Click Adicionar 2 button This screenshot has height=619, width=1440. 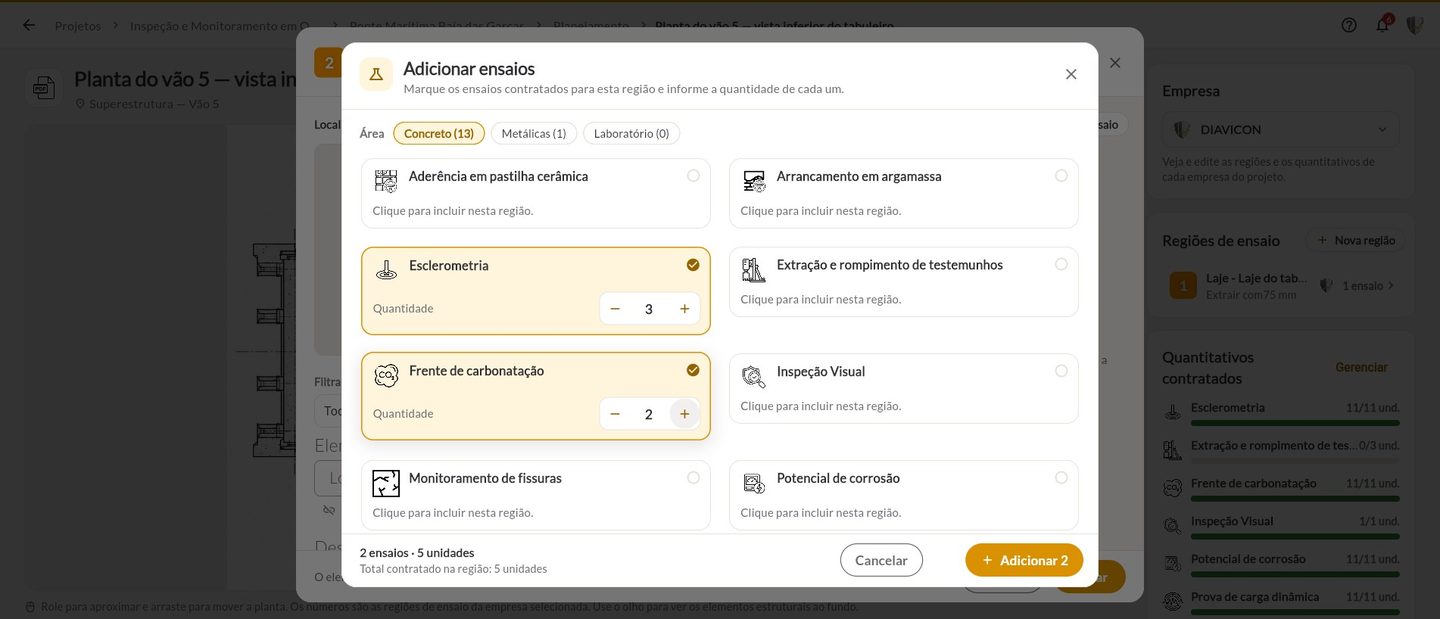tap(1024, 560)
